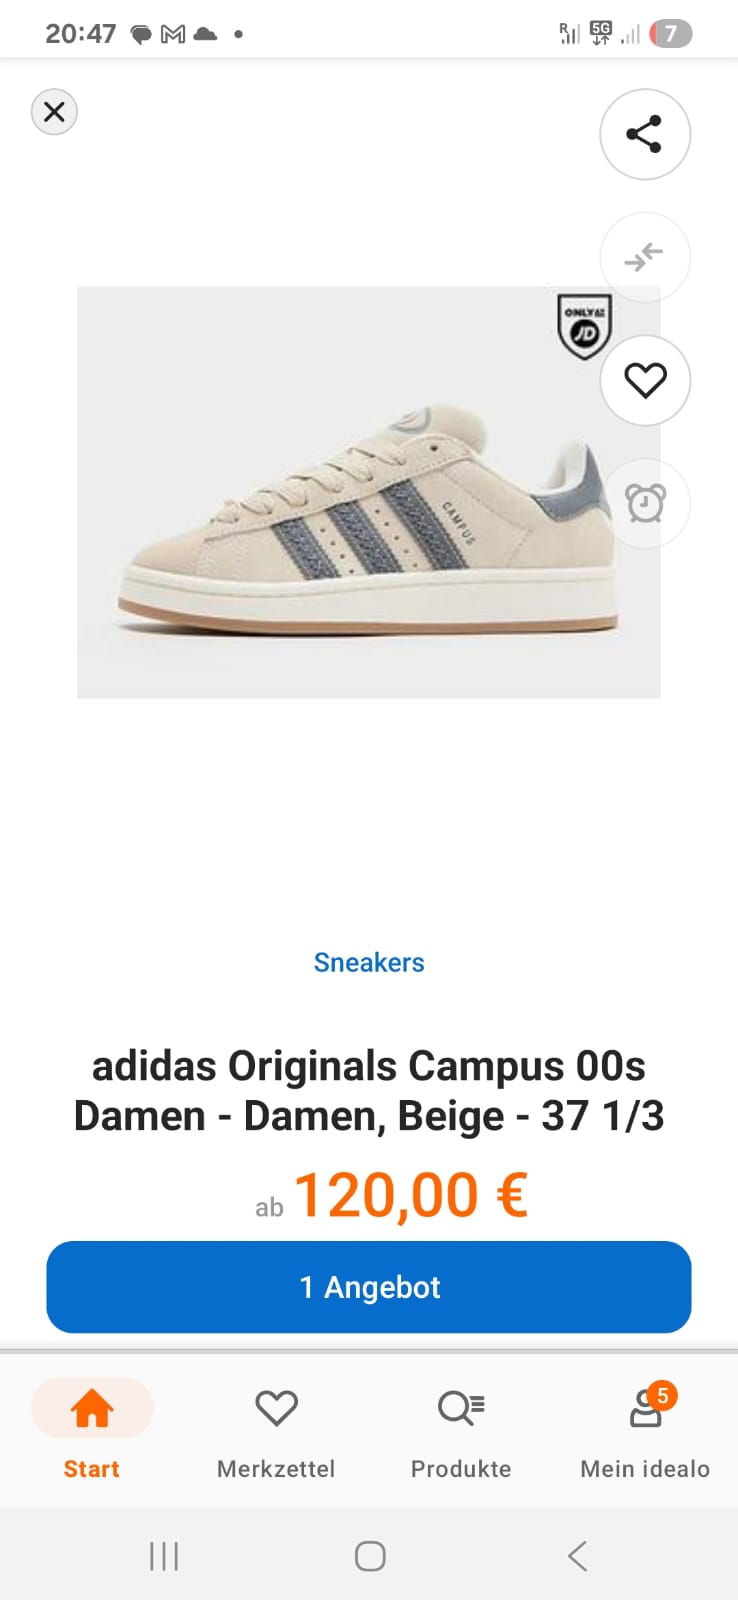Close the product view with X button
This screenshot has height=1600, width=738.
click(x=55, y=111)
